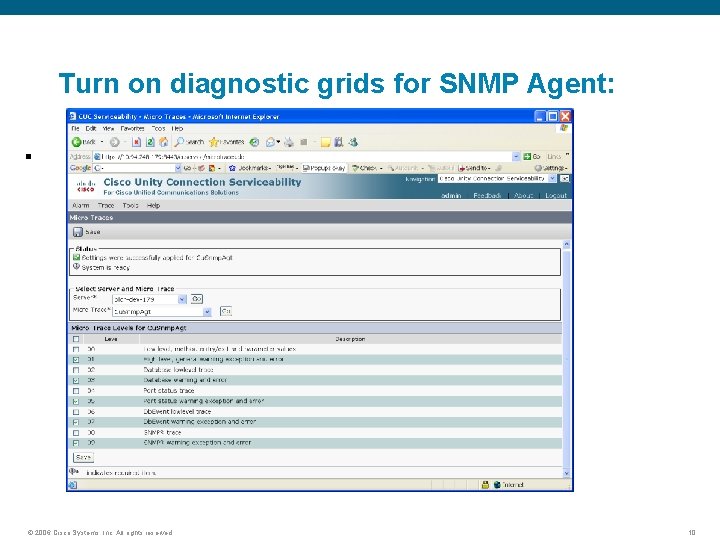The width and height of the screenshot is (720, 540).
Task: Open Google toolbar Bookmarks
Action: click(x=250, y=168)
